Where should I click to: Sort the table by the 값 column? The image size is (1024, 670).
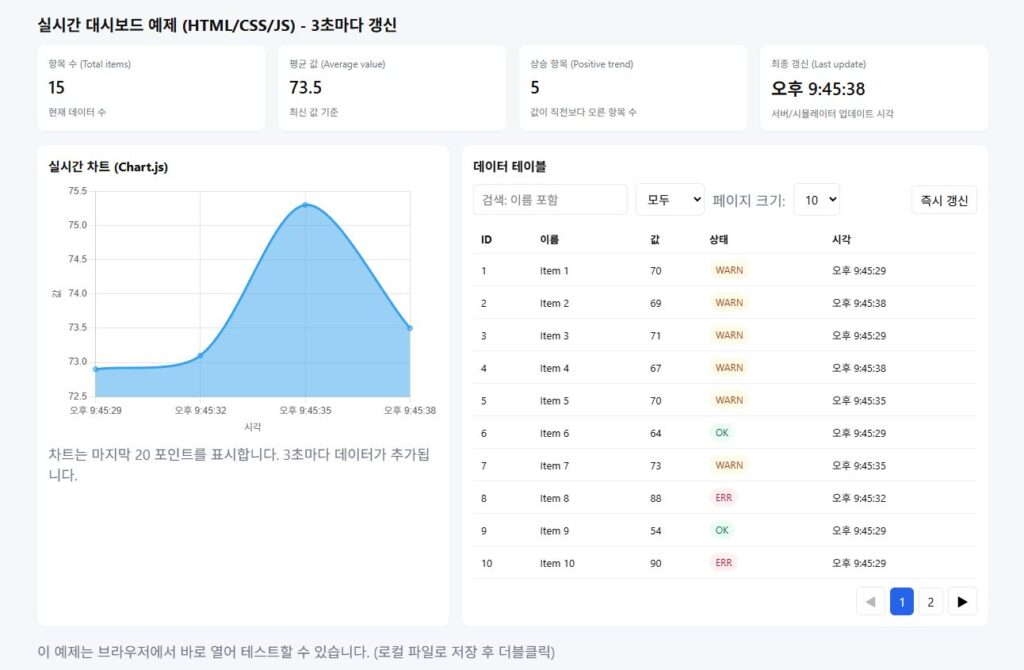click(654, 239)
